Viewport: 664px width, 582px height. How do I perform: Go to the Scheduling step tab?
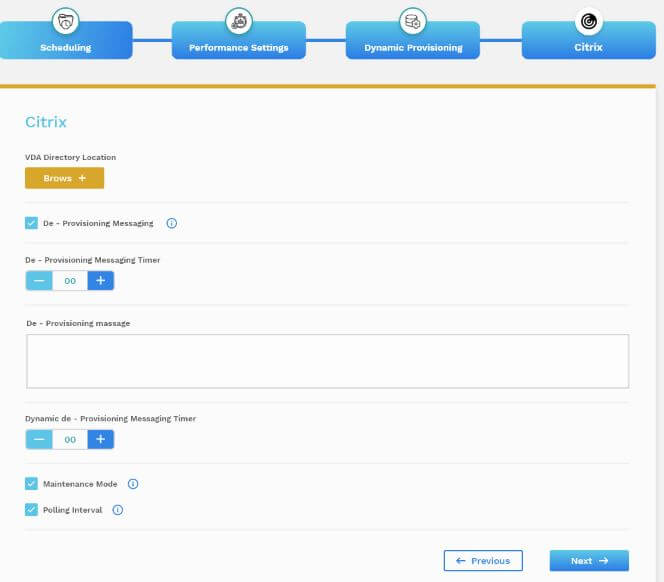66,41
